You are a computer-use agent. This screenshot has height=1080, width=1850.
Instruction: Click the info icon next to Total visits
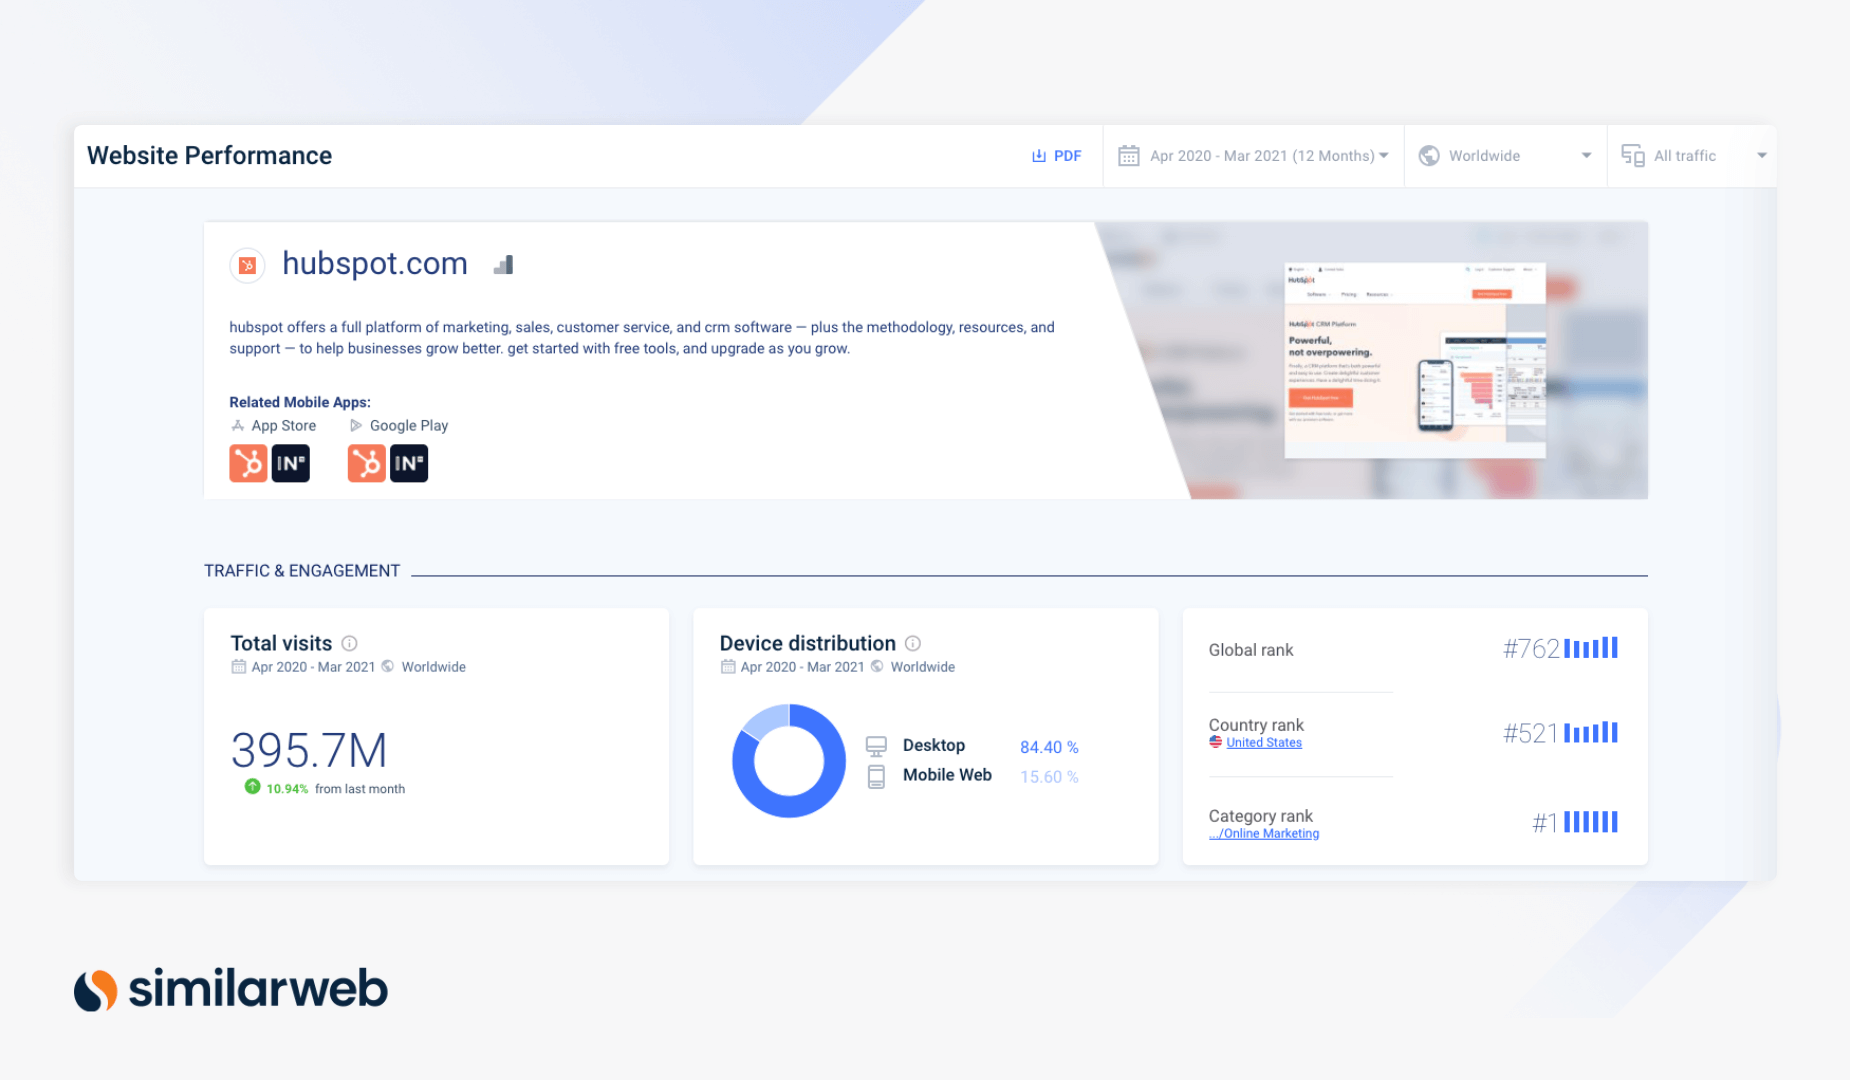click(x=349, y=644)
